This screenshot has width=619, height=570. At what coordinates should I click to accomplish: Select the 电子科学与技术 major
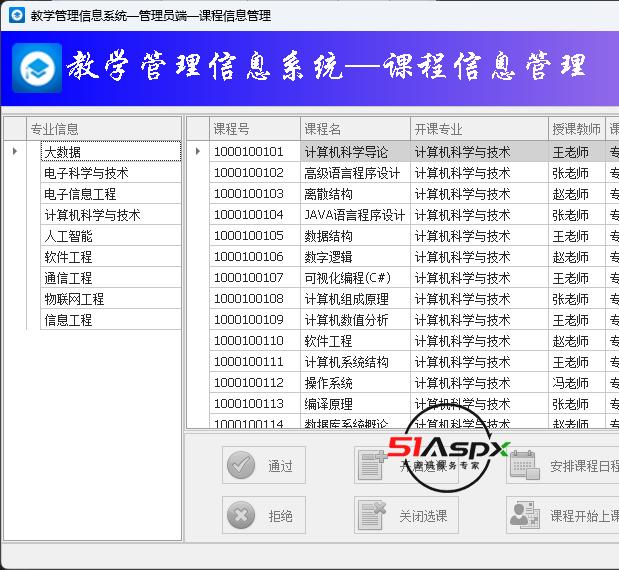(111, 173)
